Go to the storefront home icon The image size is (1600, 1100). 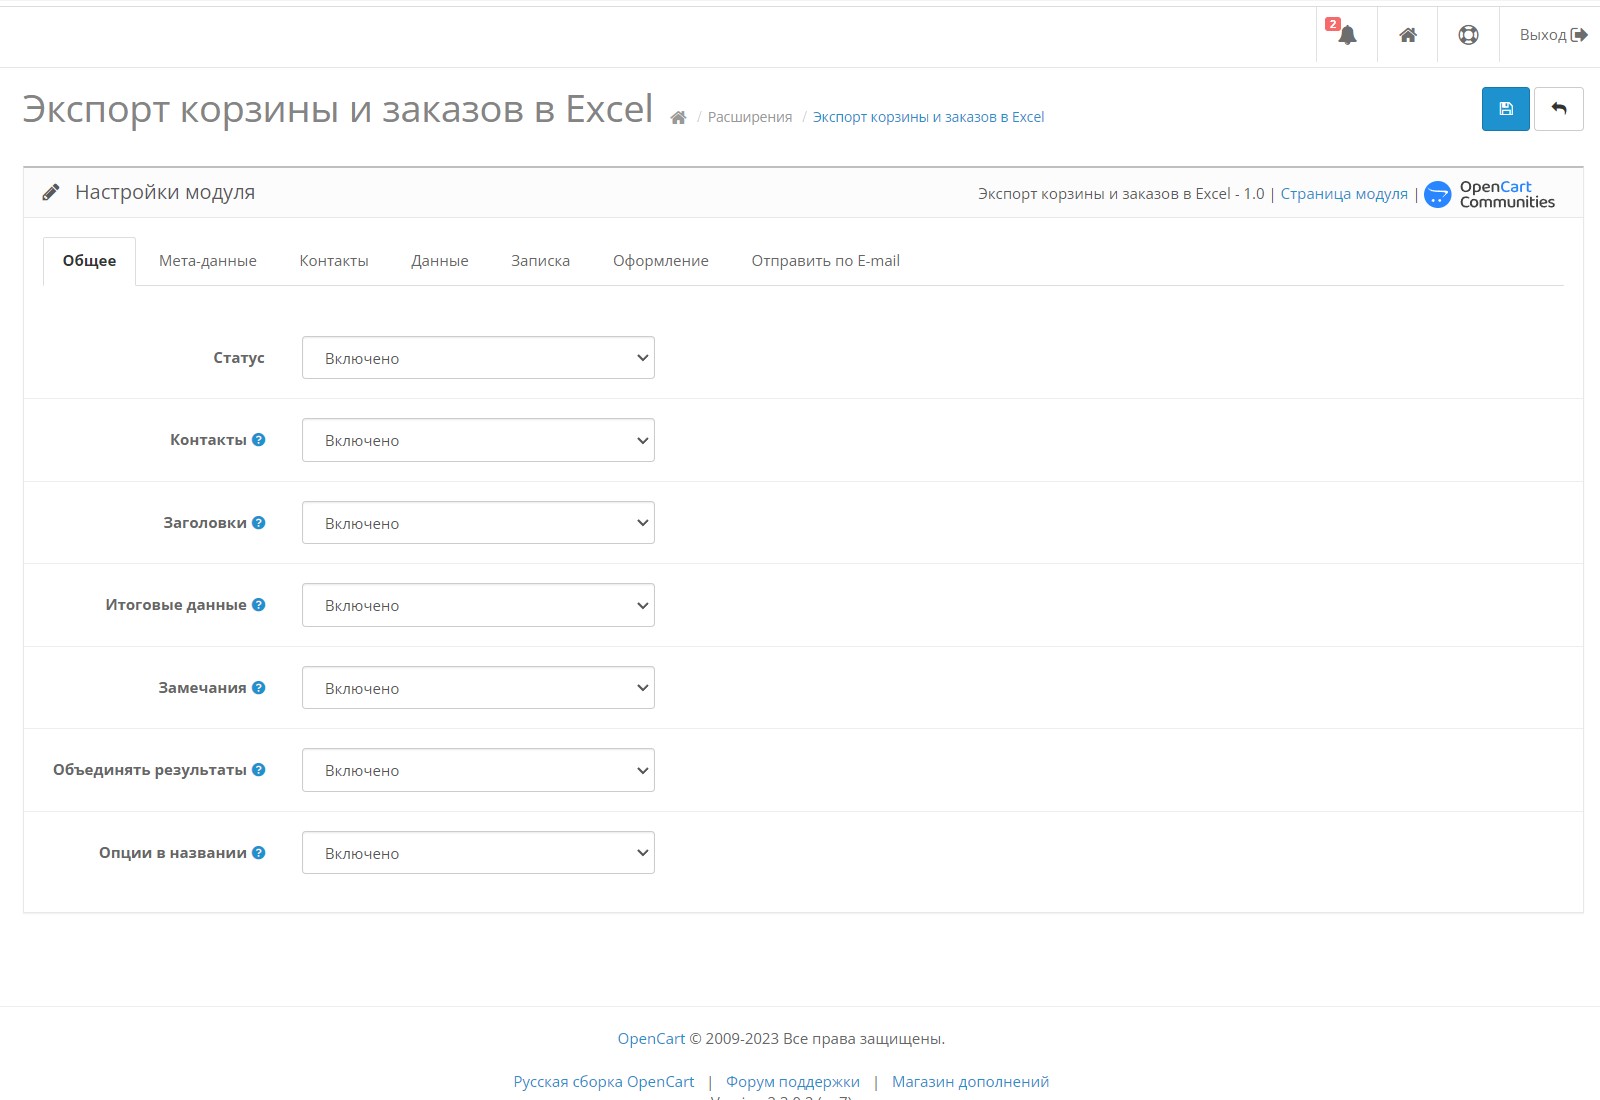point(1408,35)
